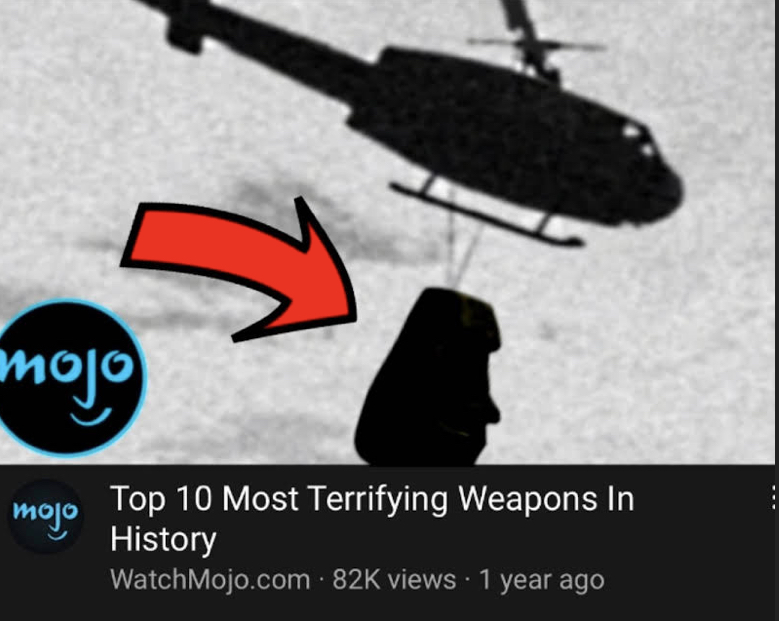This screenshot has height=621, width=779.
Task: Open the WatchMojo channel avatar icon
Action: tap(46, 517)
